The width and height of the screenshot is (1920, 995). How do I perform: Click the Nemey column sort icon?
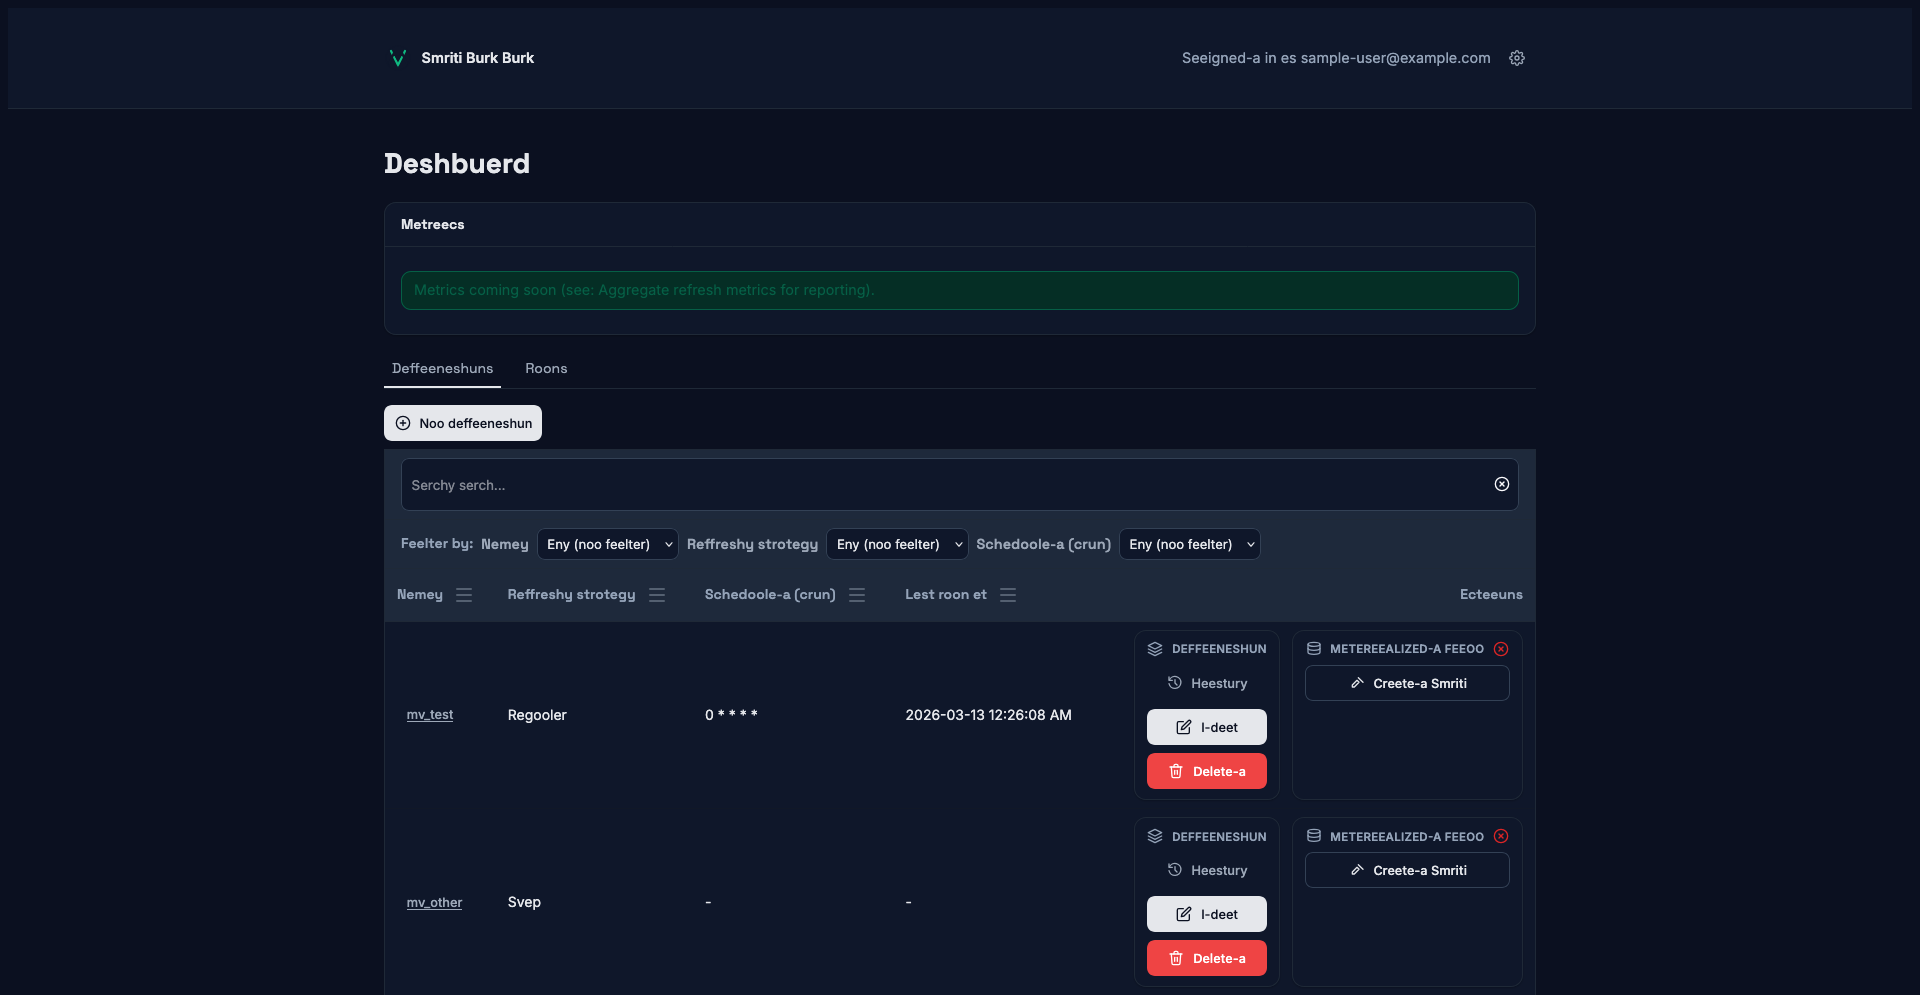(464, 595)
